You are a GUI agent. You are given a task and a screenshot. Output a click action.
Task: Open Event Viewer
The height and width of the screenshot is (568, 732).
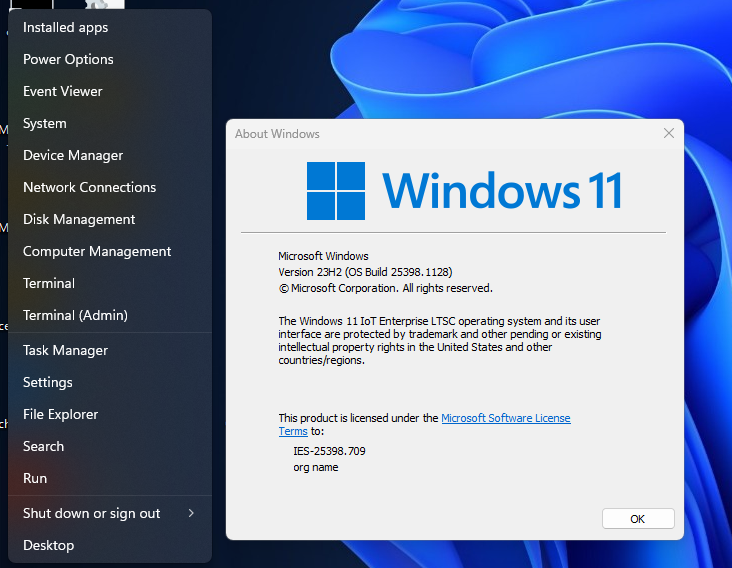[x=110, y=91]
